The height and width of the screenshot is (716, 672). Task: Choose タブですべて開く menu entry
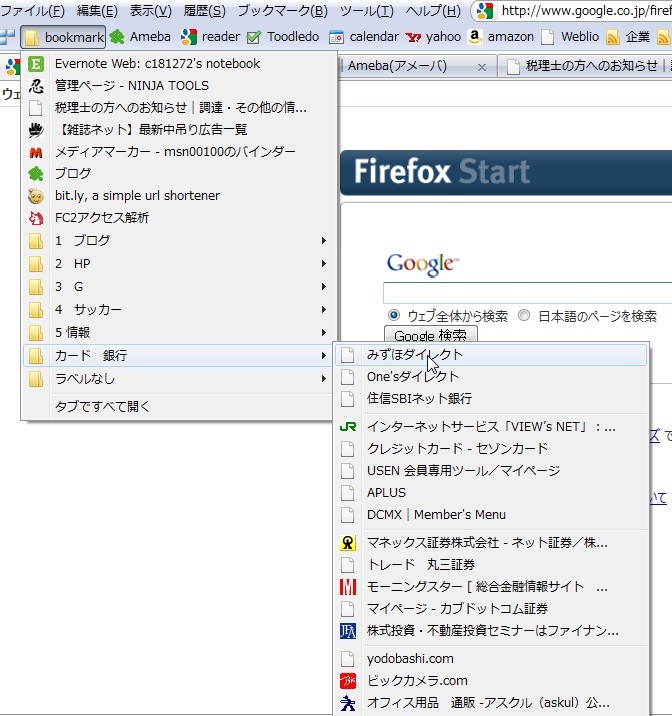coord(178,406)
